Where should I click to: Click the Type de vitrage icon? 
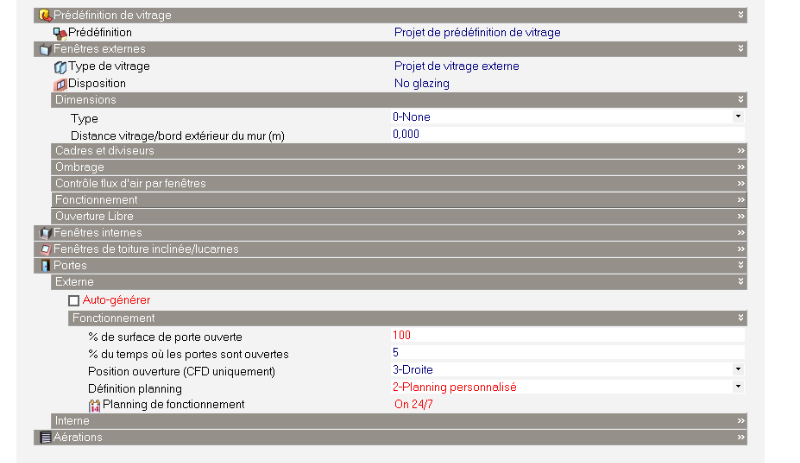coord(60,67)
